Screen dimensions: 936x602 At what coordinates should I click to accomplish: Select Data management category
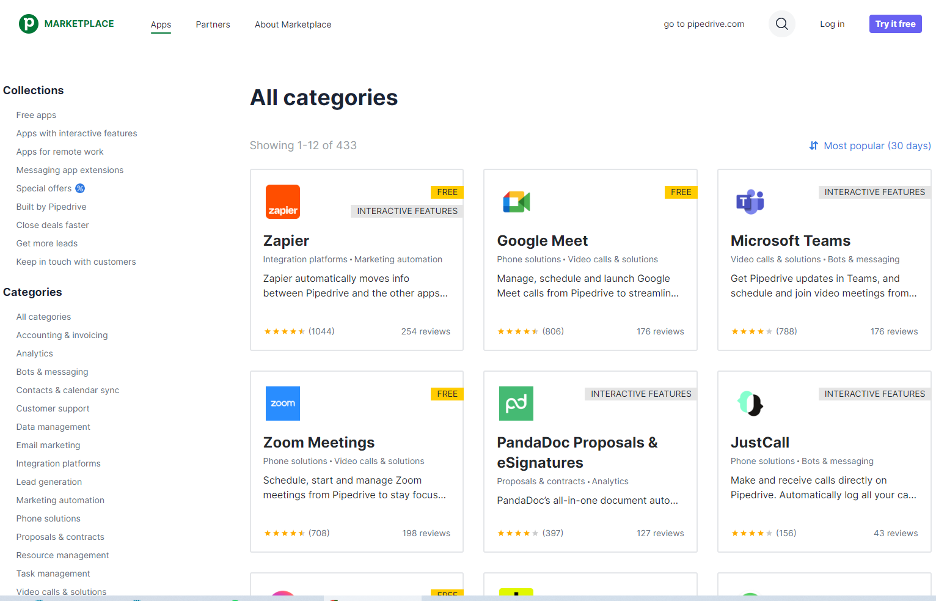click(53, 427)
